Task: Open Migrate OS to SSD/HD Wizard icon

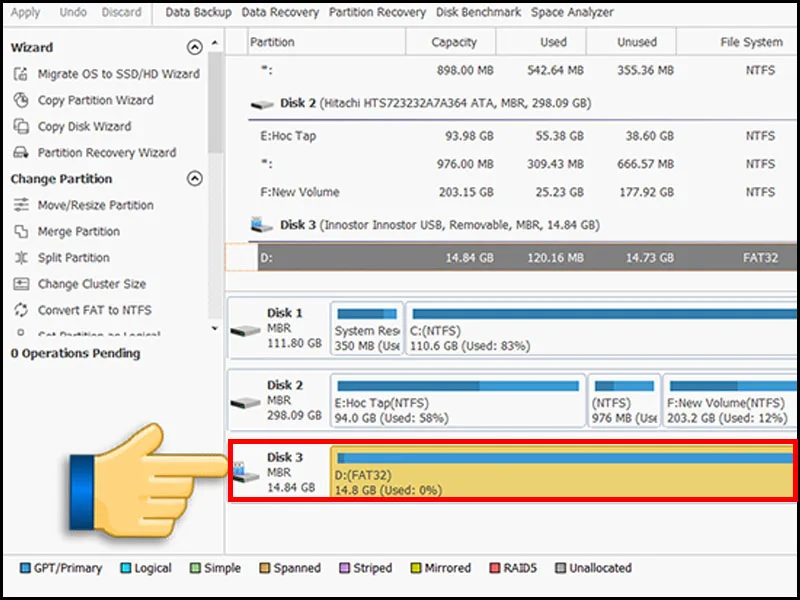Action: click(21, 74)
